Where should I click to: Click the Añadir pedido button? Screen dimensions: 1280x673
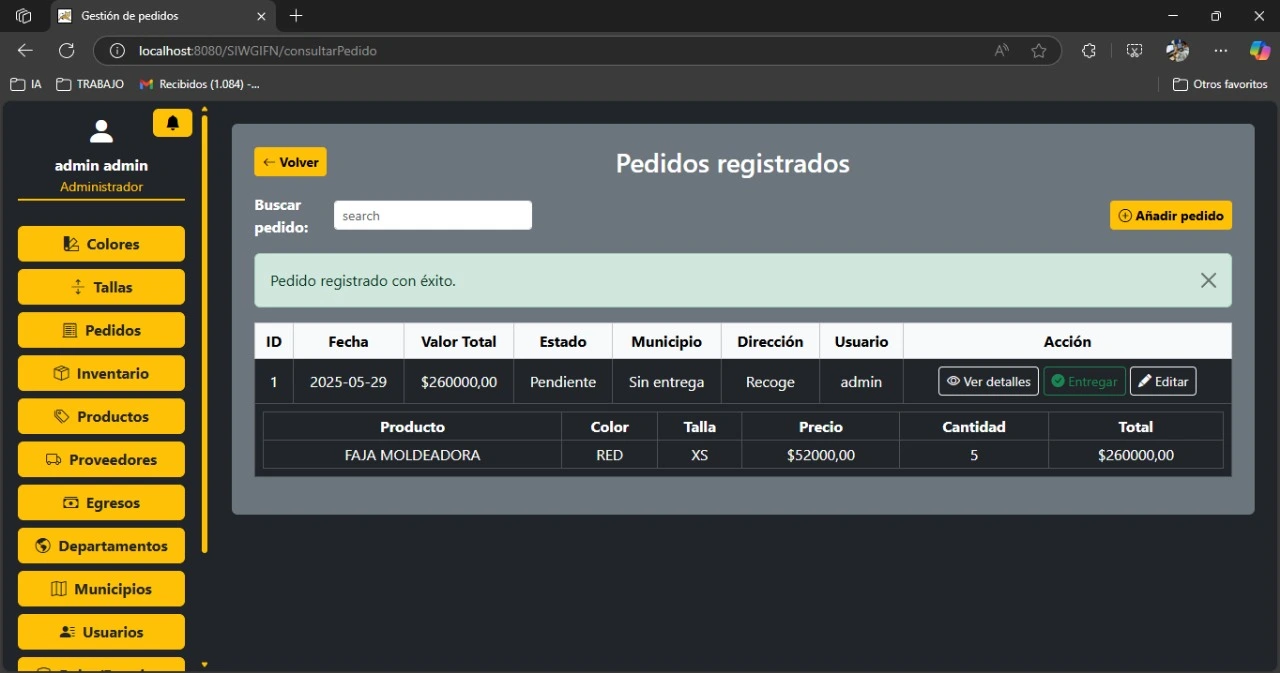pos(1170,215)
